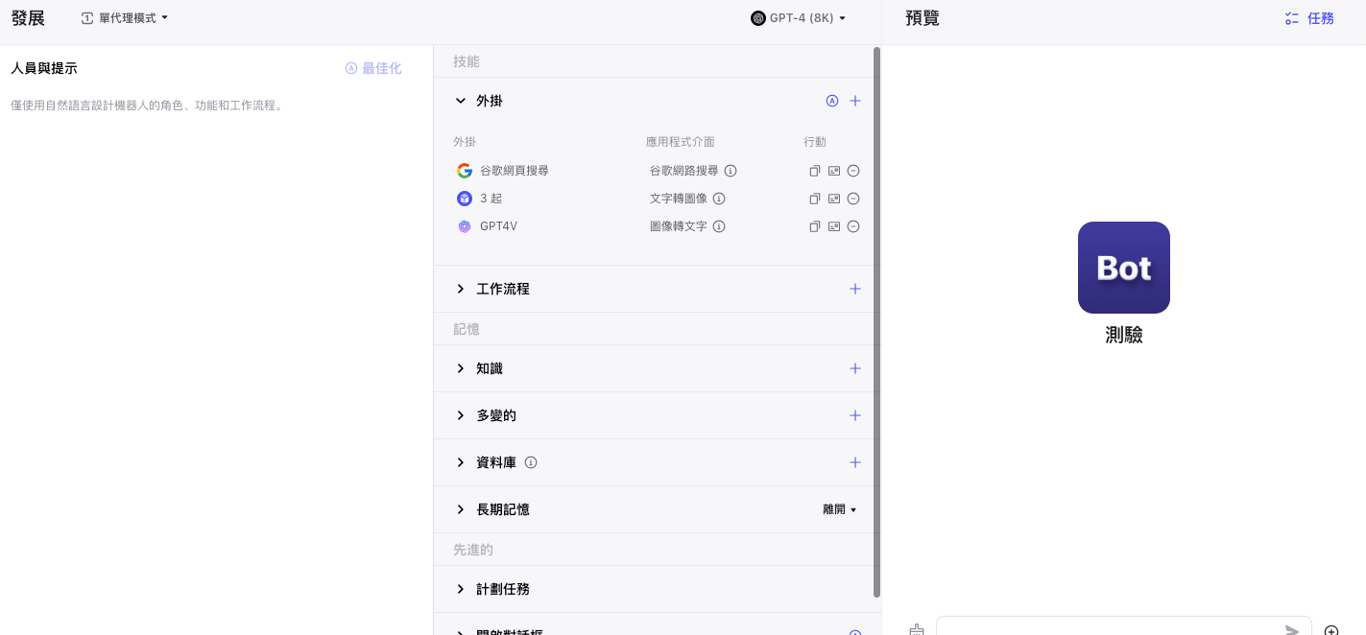The width and height of the screenshot is (1366, 635).
Task: Add a plugin with the 外掛 plus icon
Action: coord(855,101)
